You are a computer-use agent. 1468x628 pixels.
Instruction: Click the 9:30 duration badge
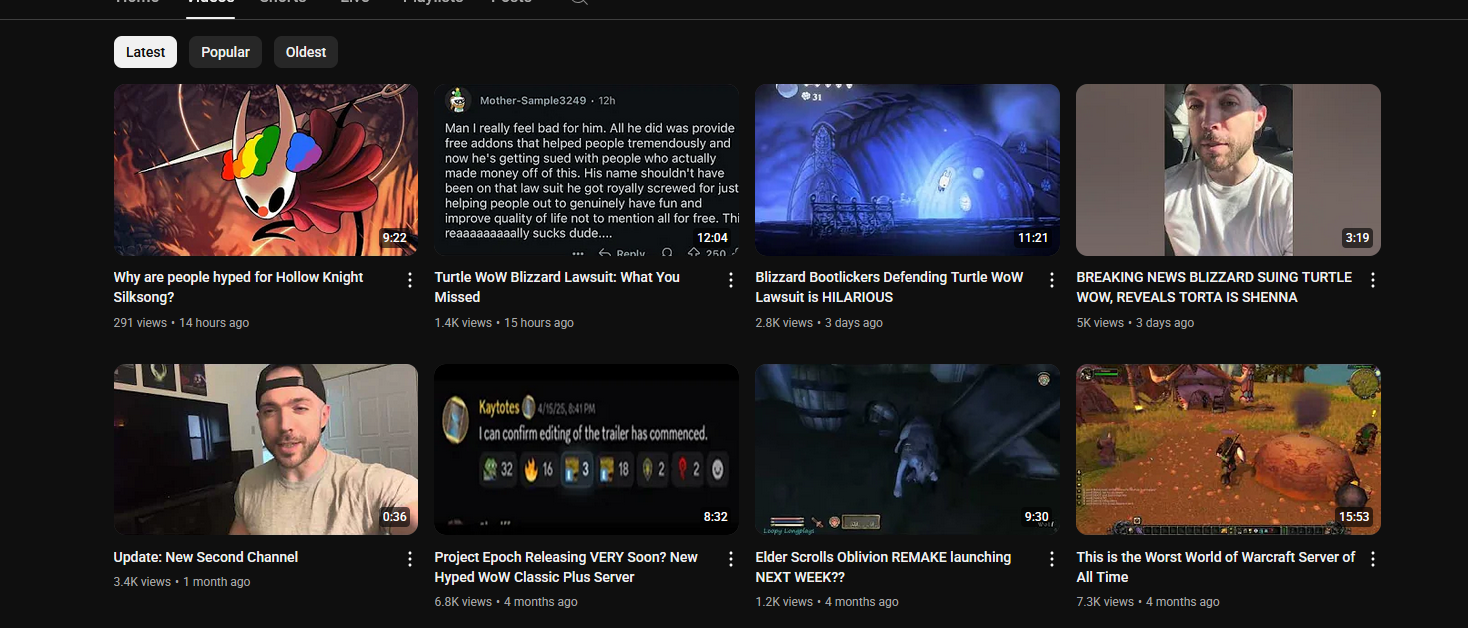click(x=1036, y=517)
